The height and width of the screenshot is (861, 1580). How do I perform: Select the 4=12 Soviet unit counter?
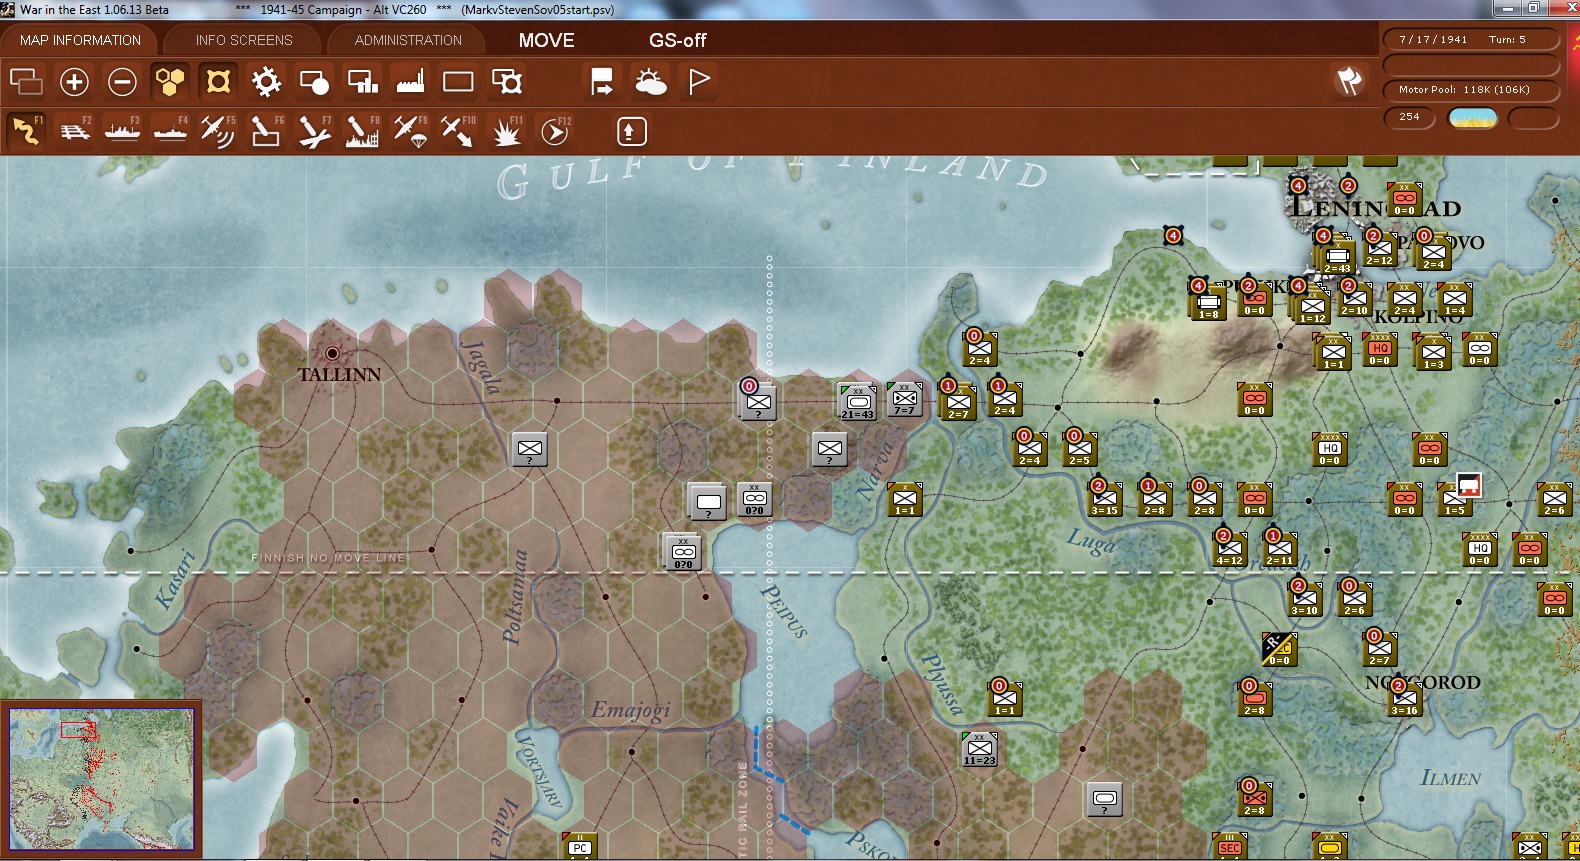(x=1230, y=549)
